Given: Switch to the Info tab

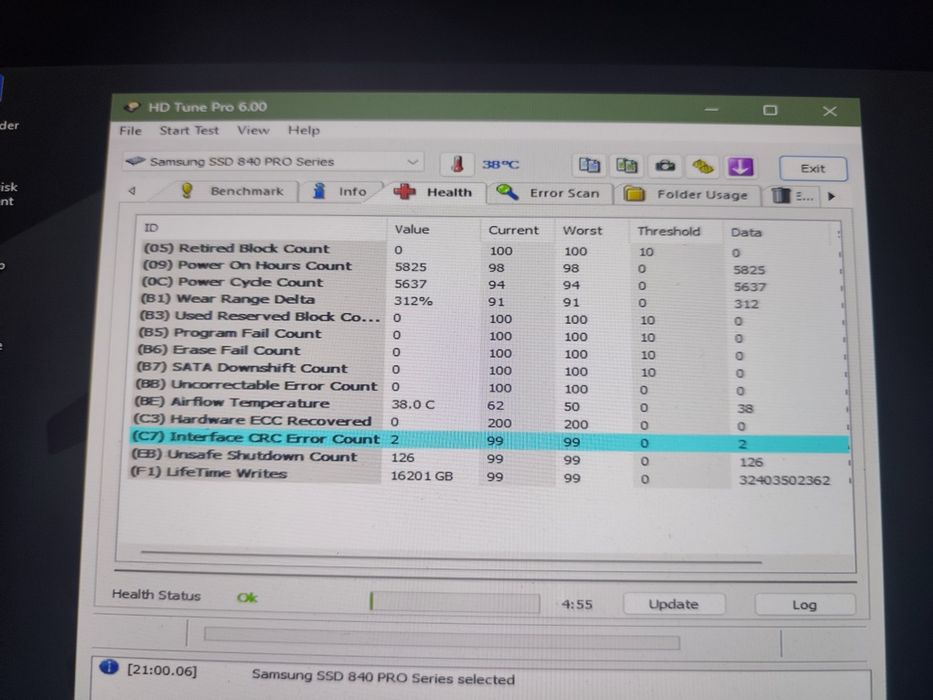Looking at the screenshot, I should coord(340,192).
